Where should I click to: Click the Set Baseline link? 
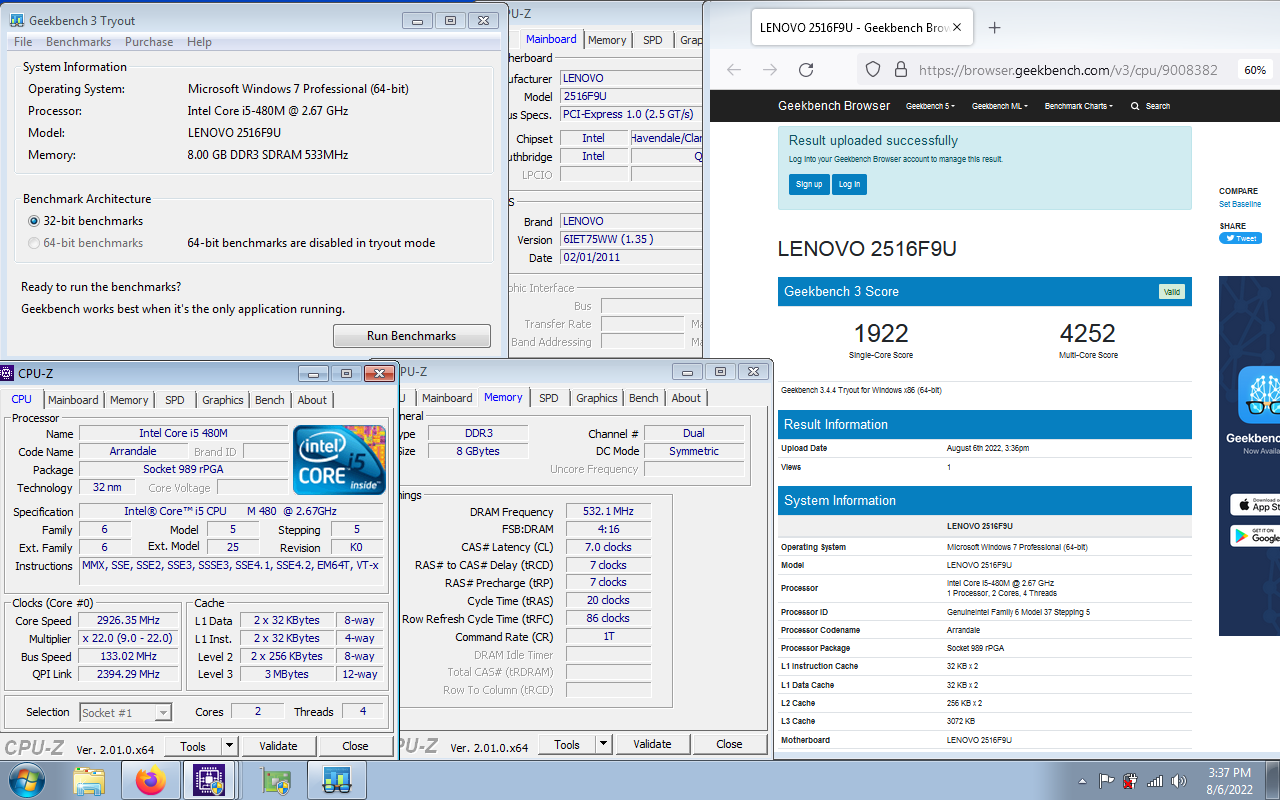[1240, 204]
